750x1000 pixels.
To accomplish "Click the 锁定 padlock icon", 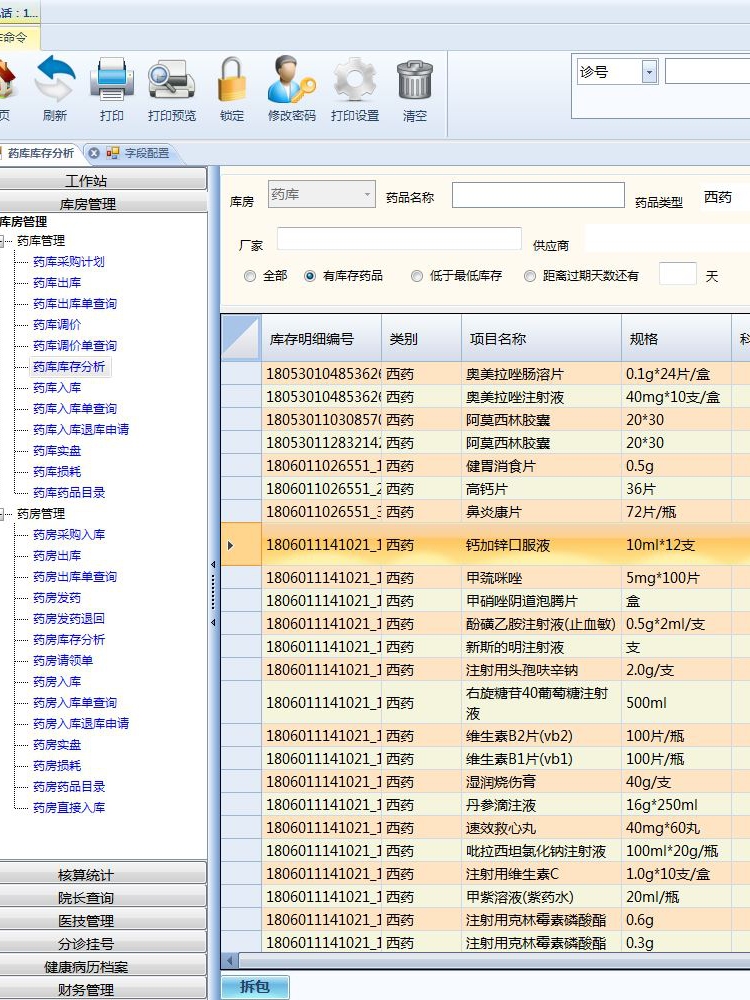I will [232, 79].
